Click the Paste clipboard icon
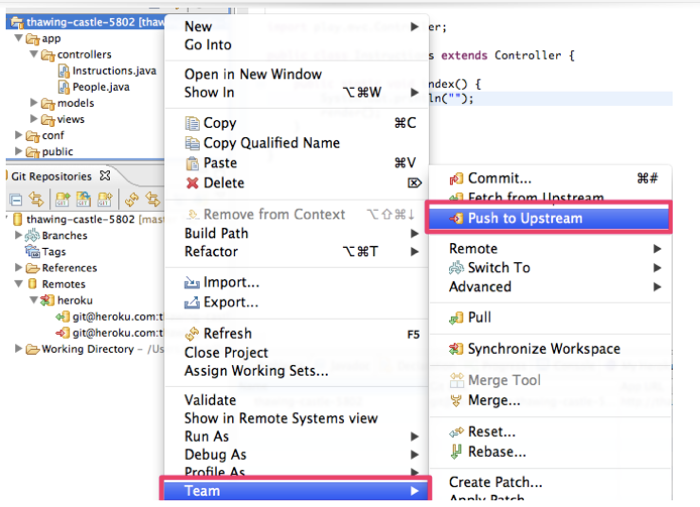Image resolution: width=700 pixels, height=507 pixels. pyautogui.click(x=192, y=163)
